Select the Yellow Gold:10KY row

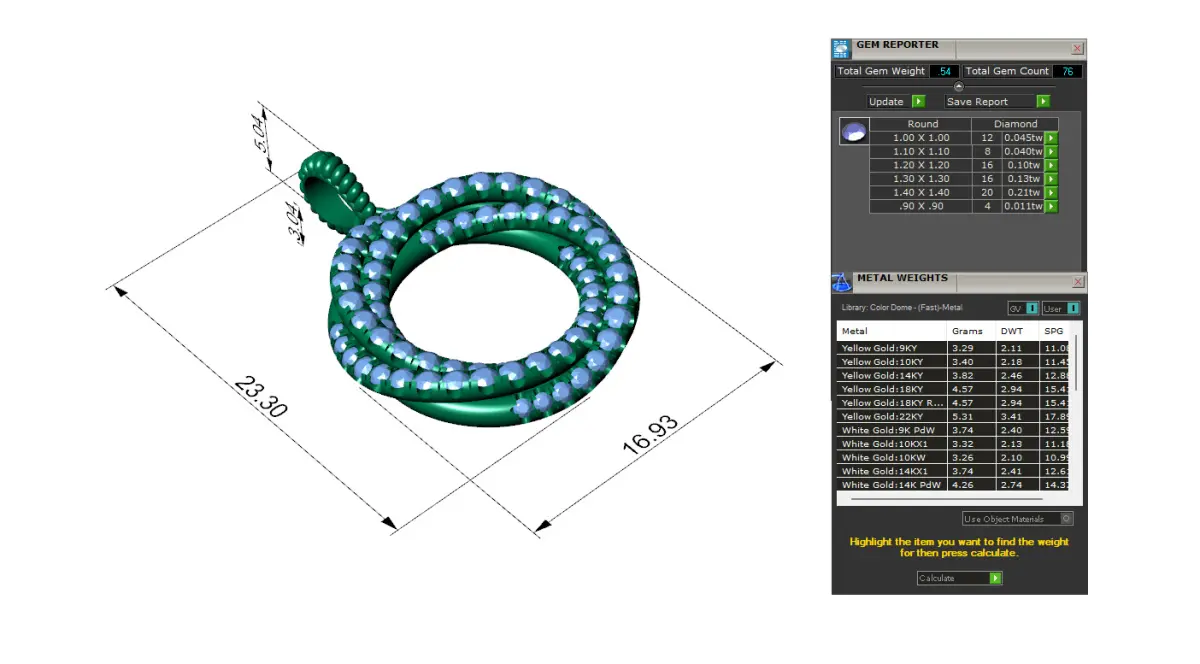[953, 362]
